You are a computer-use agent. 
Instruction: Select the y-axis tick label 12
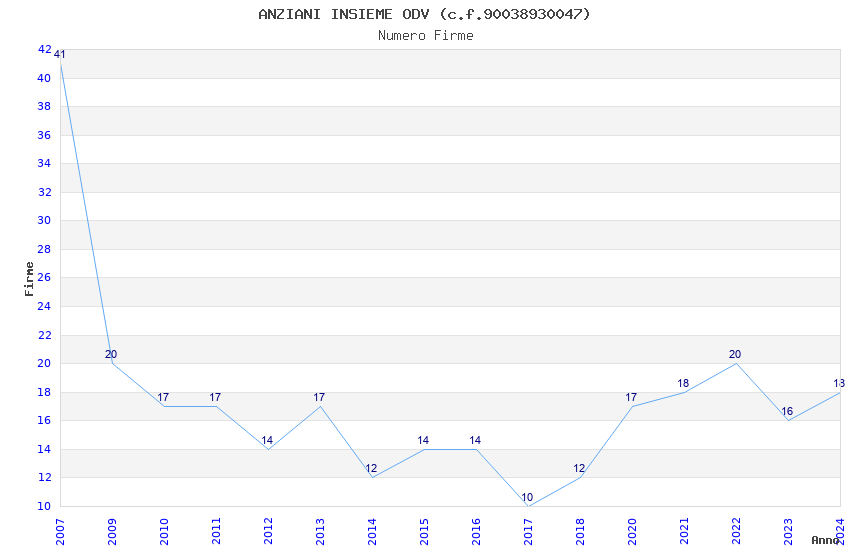point(44,477)
